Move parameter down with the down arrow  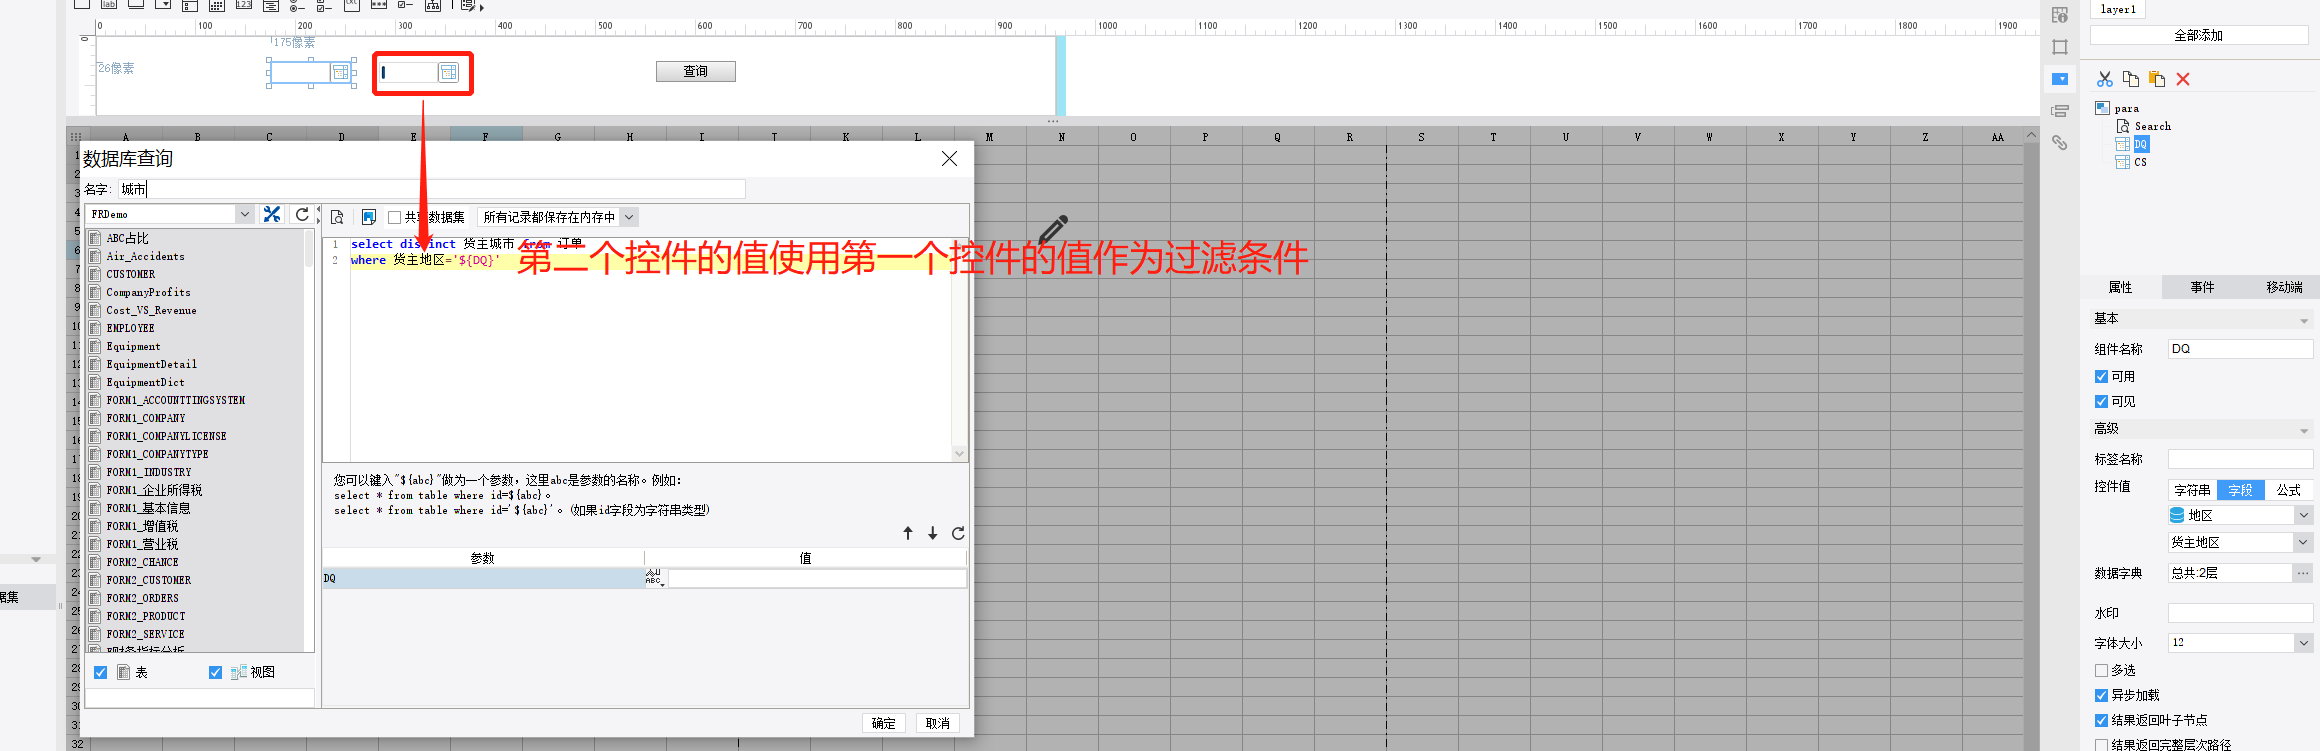[932, 533]
